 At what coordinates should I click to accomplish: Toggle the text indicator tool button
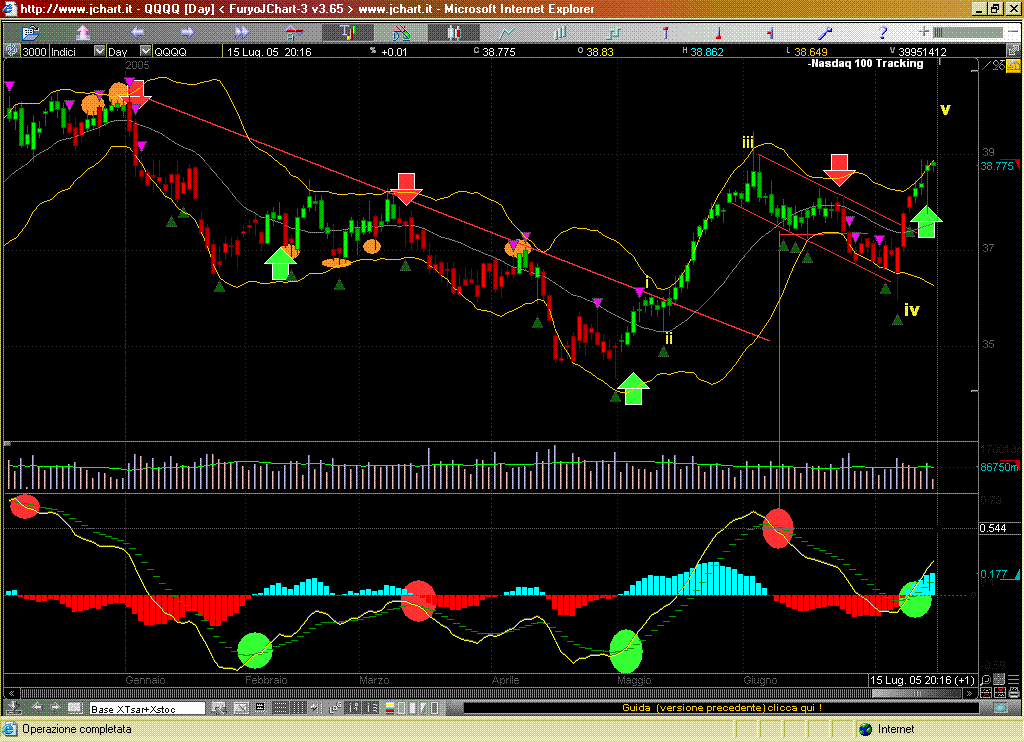tap(348, 33)
